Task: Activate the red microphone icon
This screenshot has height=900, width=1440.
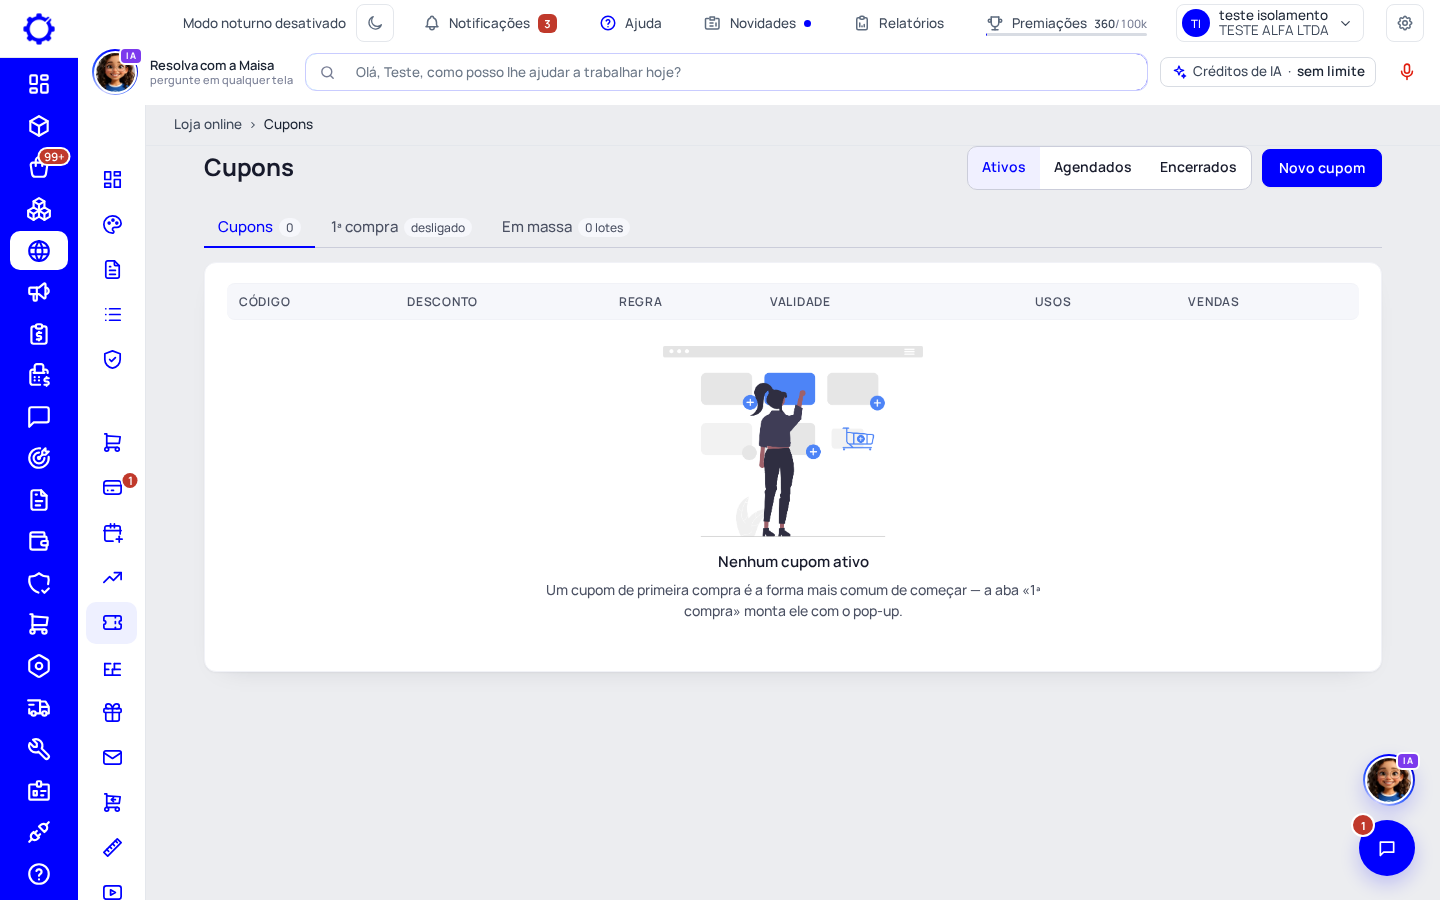Action: (x=1407, y=72)
